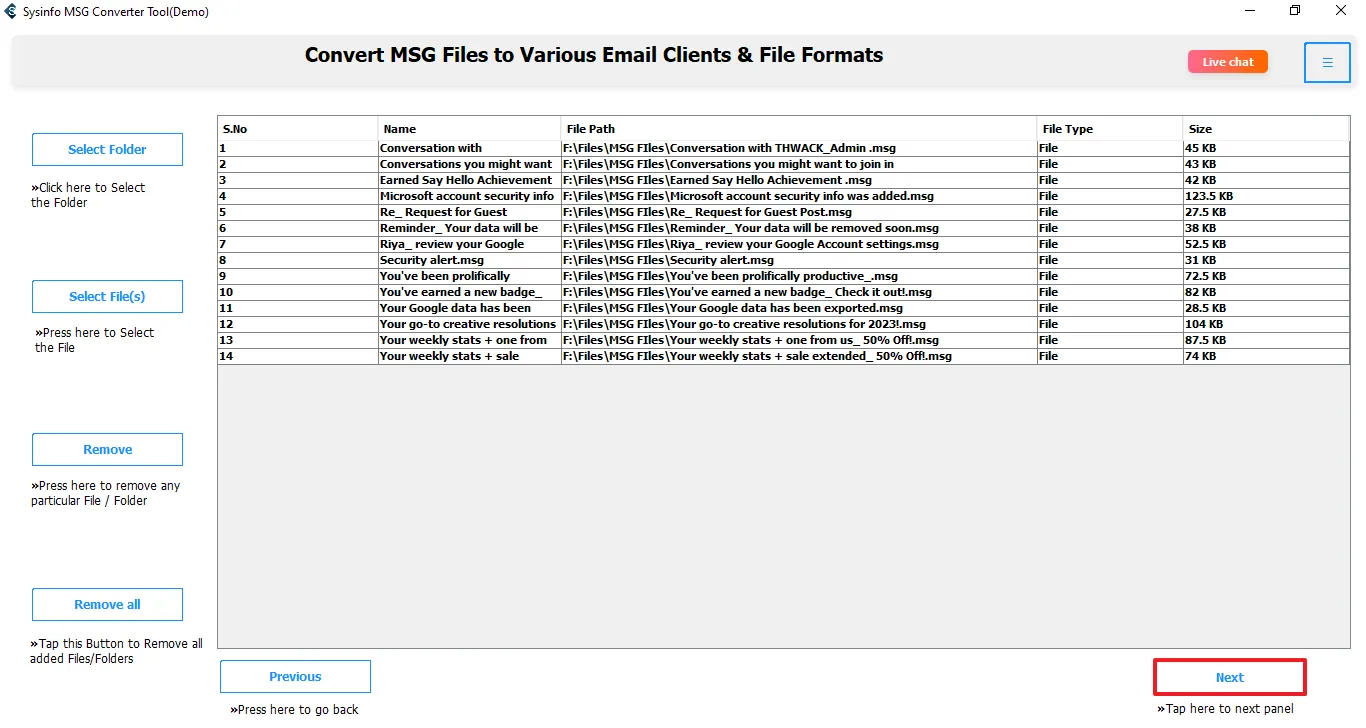
Task: Proceed with the Next button
Action: pos(1229,677)
